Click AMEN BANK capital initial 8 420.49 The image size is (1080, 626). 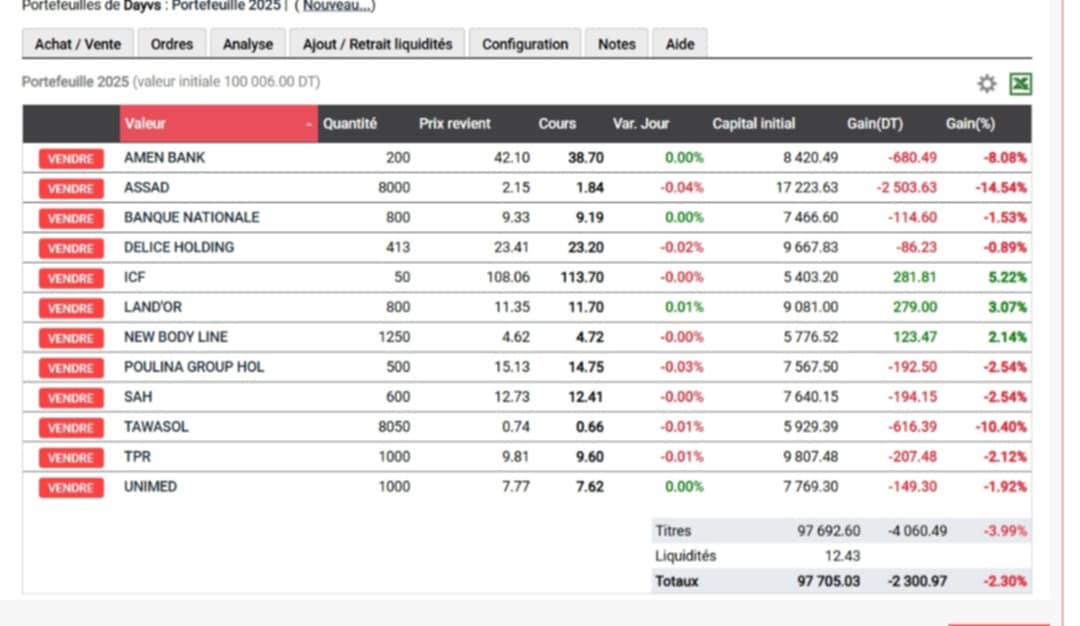tap(811, 158)
